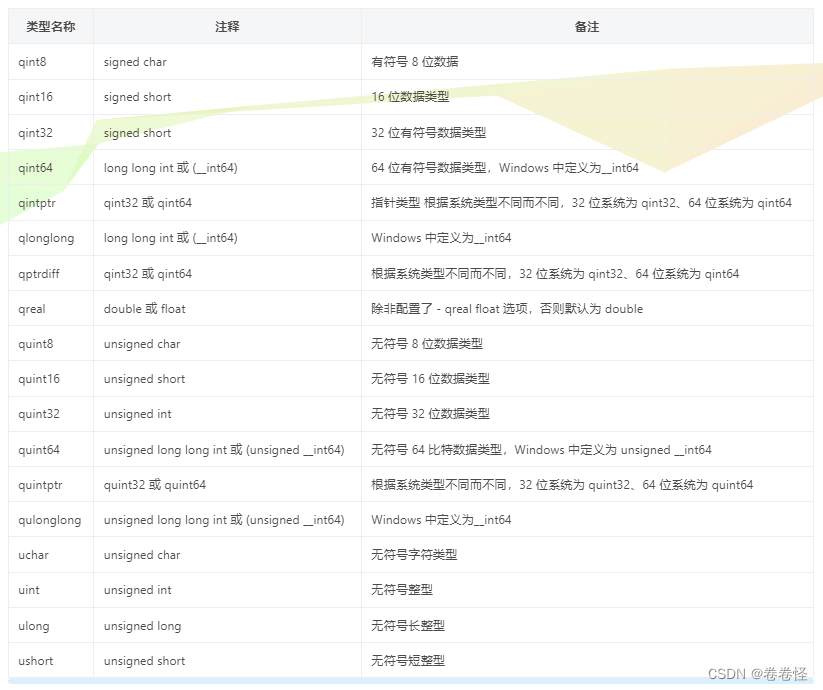Open the underlined 16 位数据类型 link
This screenshot has width=823, height=690.
click(x=410, y=97)
